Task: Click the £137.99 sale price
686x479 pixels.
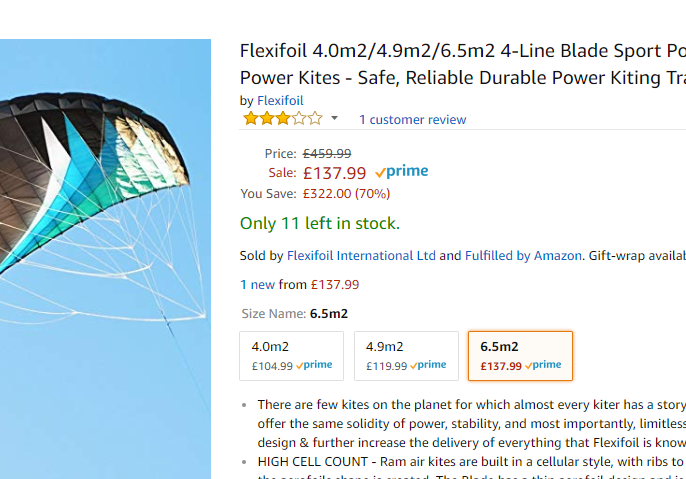Action: tap(334, 173)
